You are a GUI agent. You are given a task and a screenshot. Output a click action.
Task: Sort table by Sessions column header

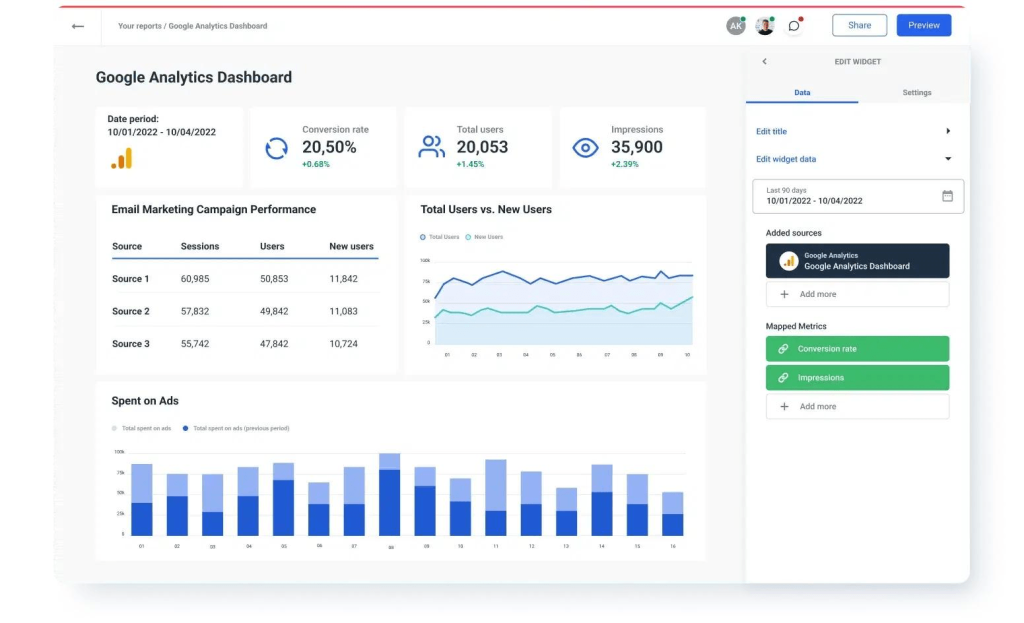[x=200, y=246]
